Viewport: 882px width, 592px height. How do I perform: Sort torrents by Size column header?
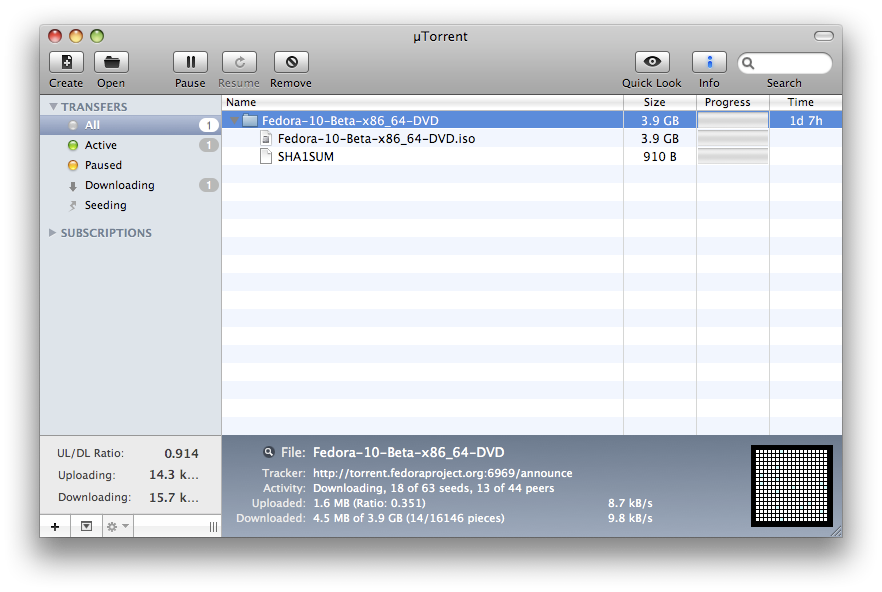coord(655,102)
